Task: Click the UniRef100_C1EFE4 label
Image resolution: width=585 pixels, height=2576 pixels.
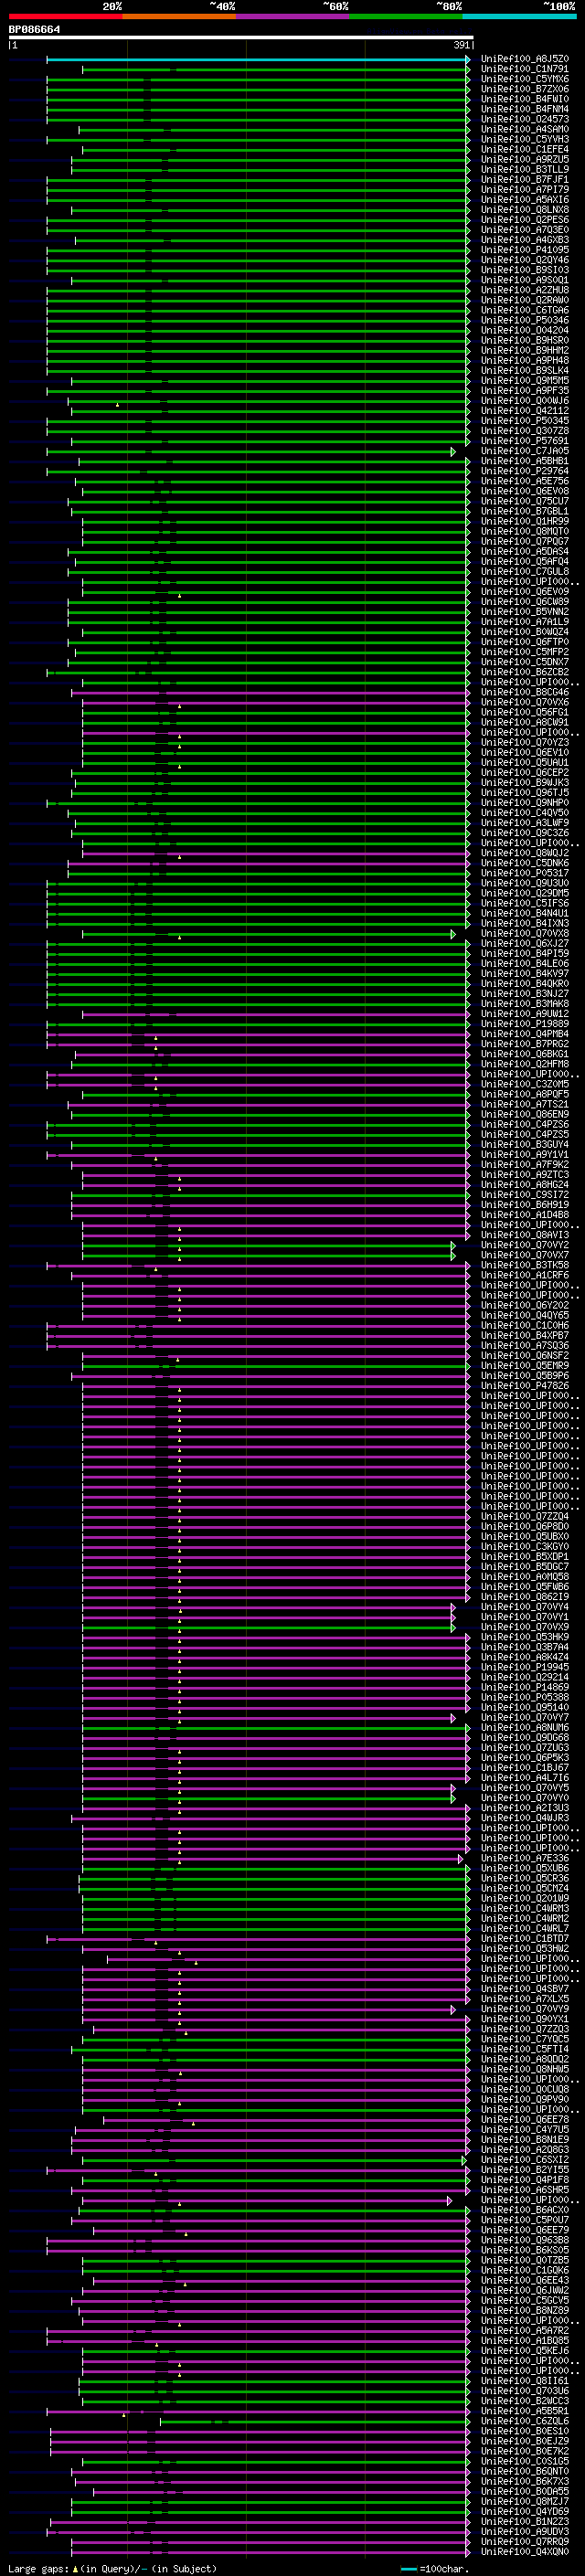Action: [x=525, y=149]
